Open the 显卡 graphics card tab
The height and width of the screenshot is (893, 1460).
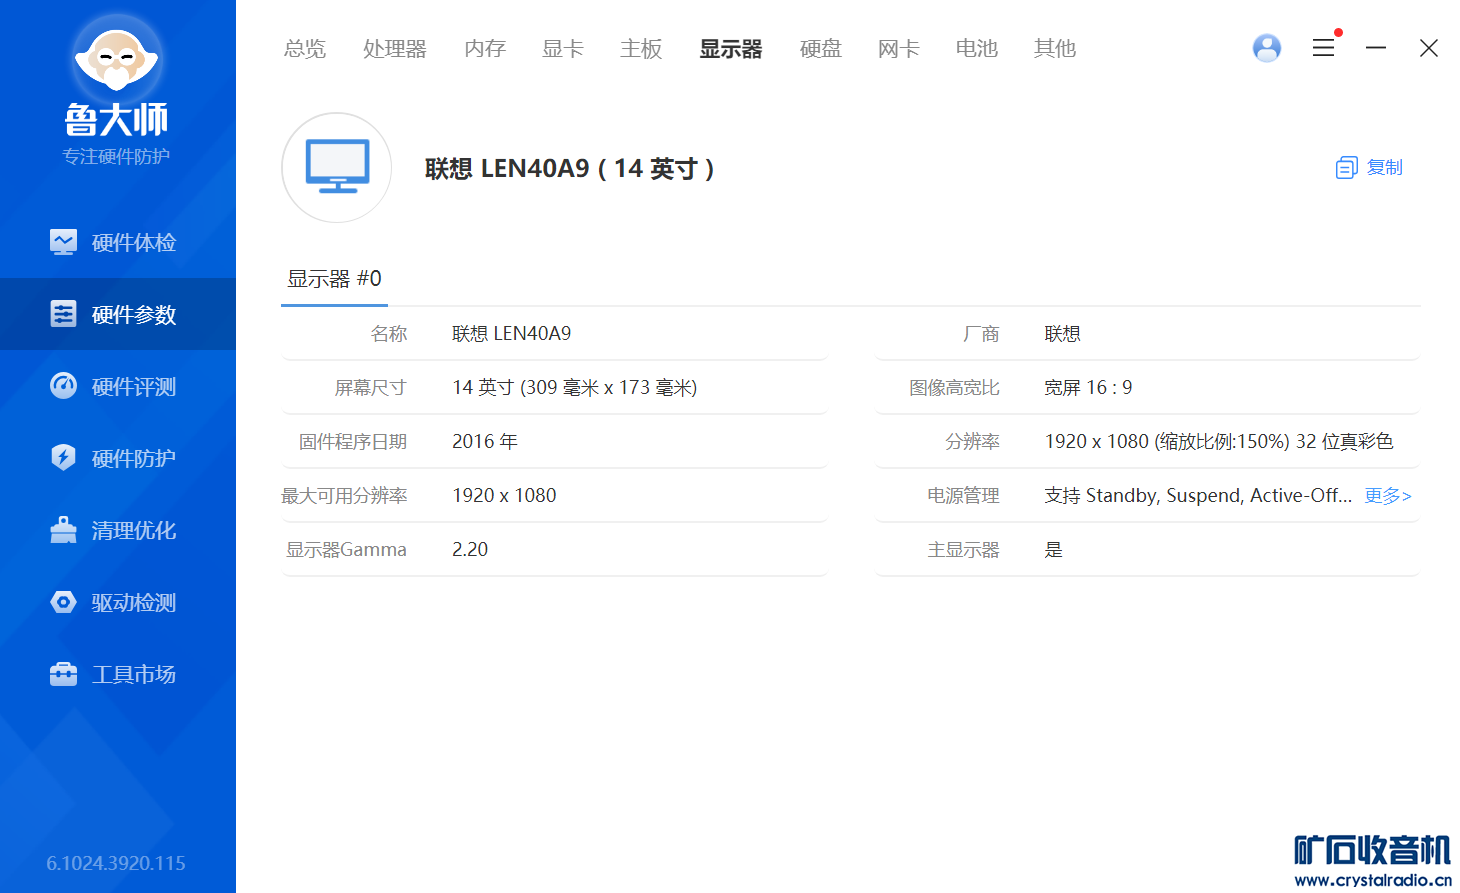tap(562, 49)
